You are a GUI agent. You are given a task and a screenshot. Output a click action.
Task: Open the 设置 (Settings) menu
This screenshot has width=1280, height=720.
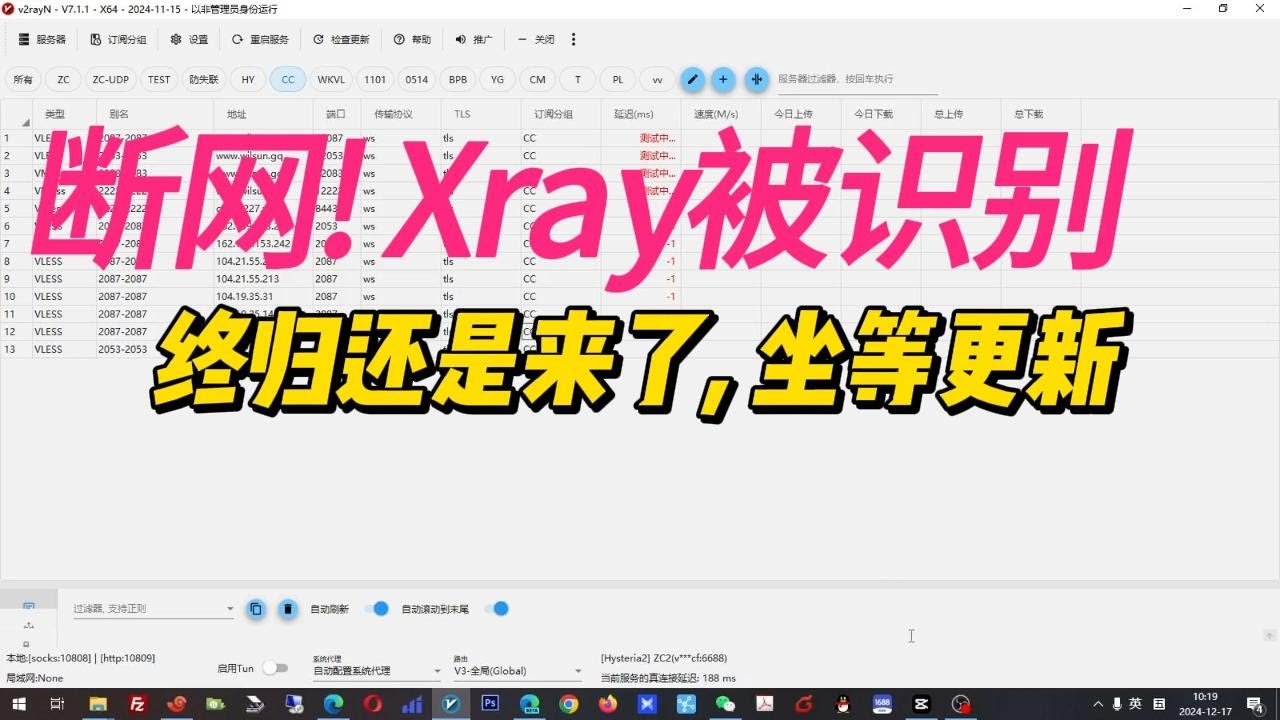click(x=189, y=40)
